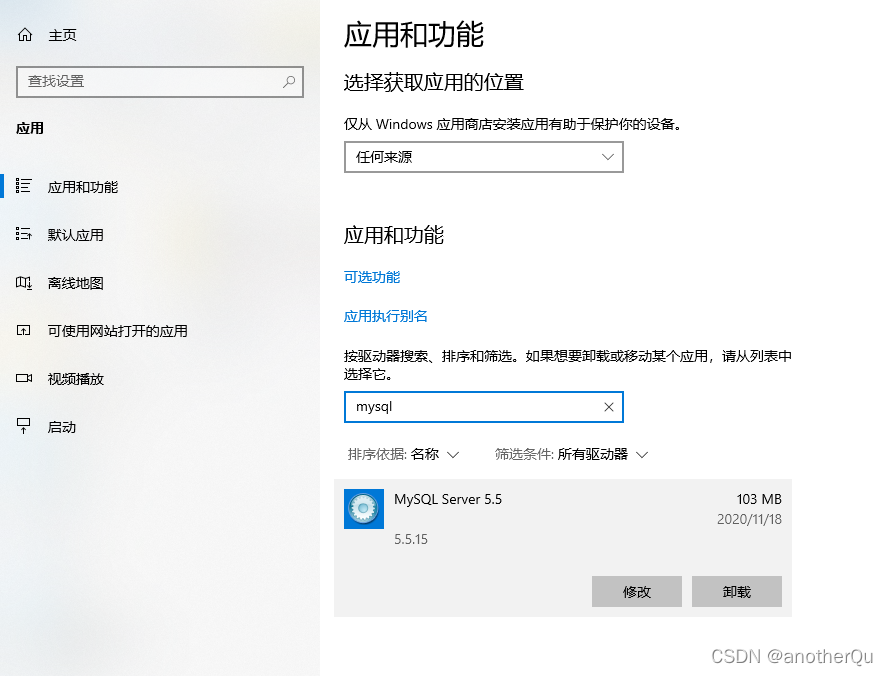
Task: Open the 筛选条件: 所有驱动器 filter dropdown
Action: point(571,454)
